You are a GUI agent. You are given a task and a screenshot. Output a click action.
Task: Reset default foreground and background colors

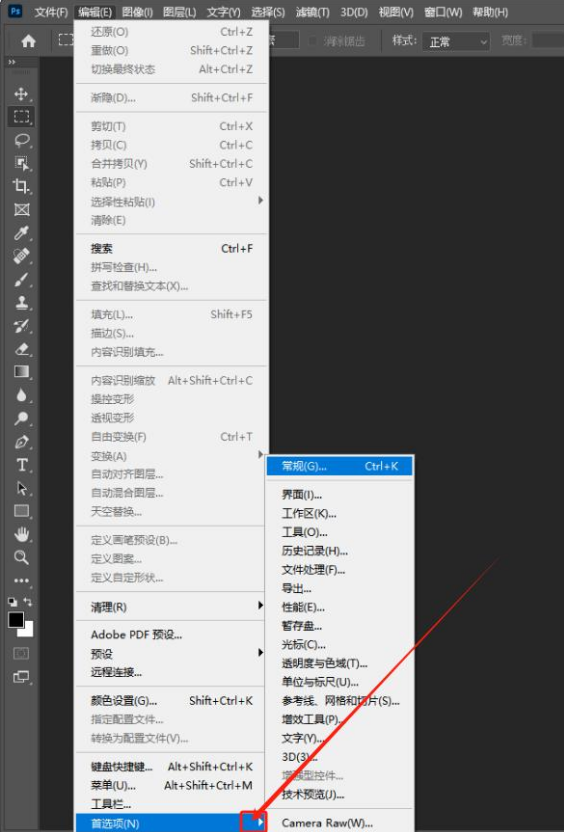pyautogui.click(x=12, y=602)
